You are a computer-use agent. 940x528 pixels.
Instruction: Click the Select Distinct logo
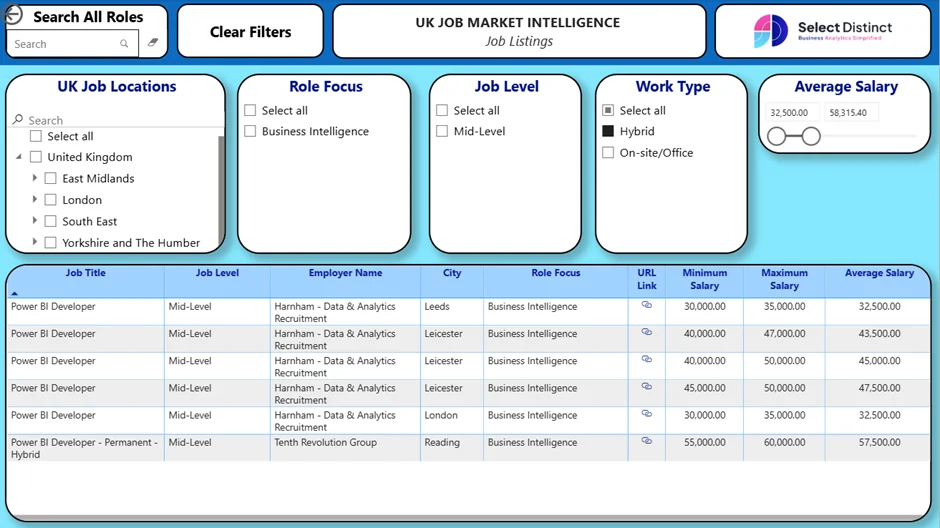[822, 31]
